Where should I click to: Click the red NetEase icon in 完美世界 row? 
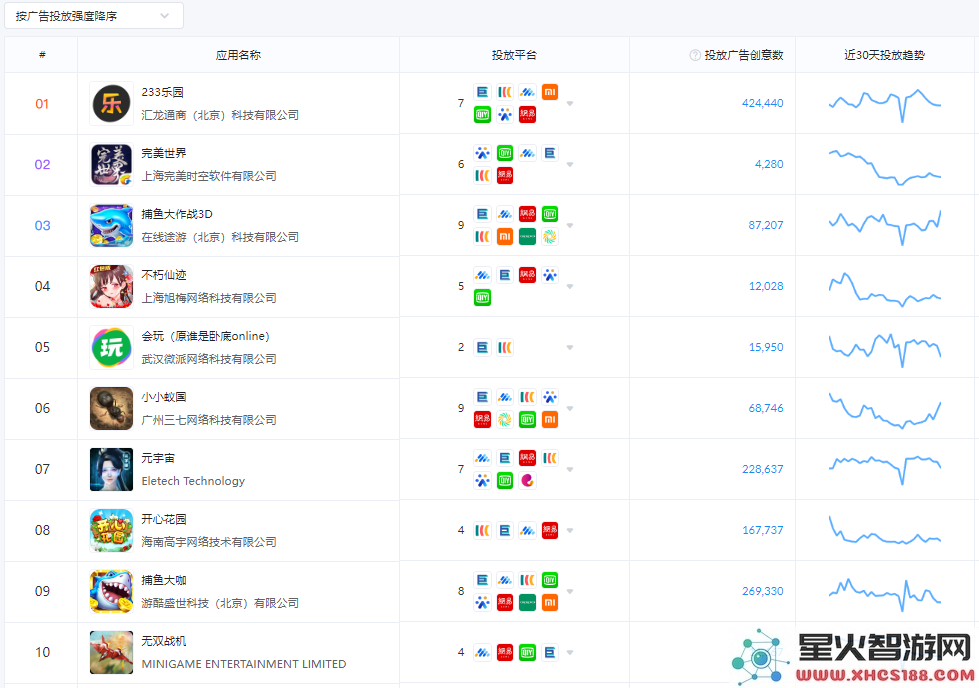(x=504, y=176)
